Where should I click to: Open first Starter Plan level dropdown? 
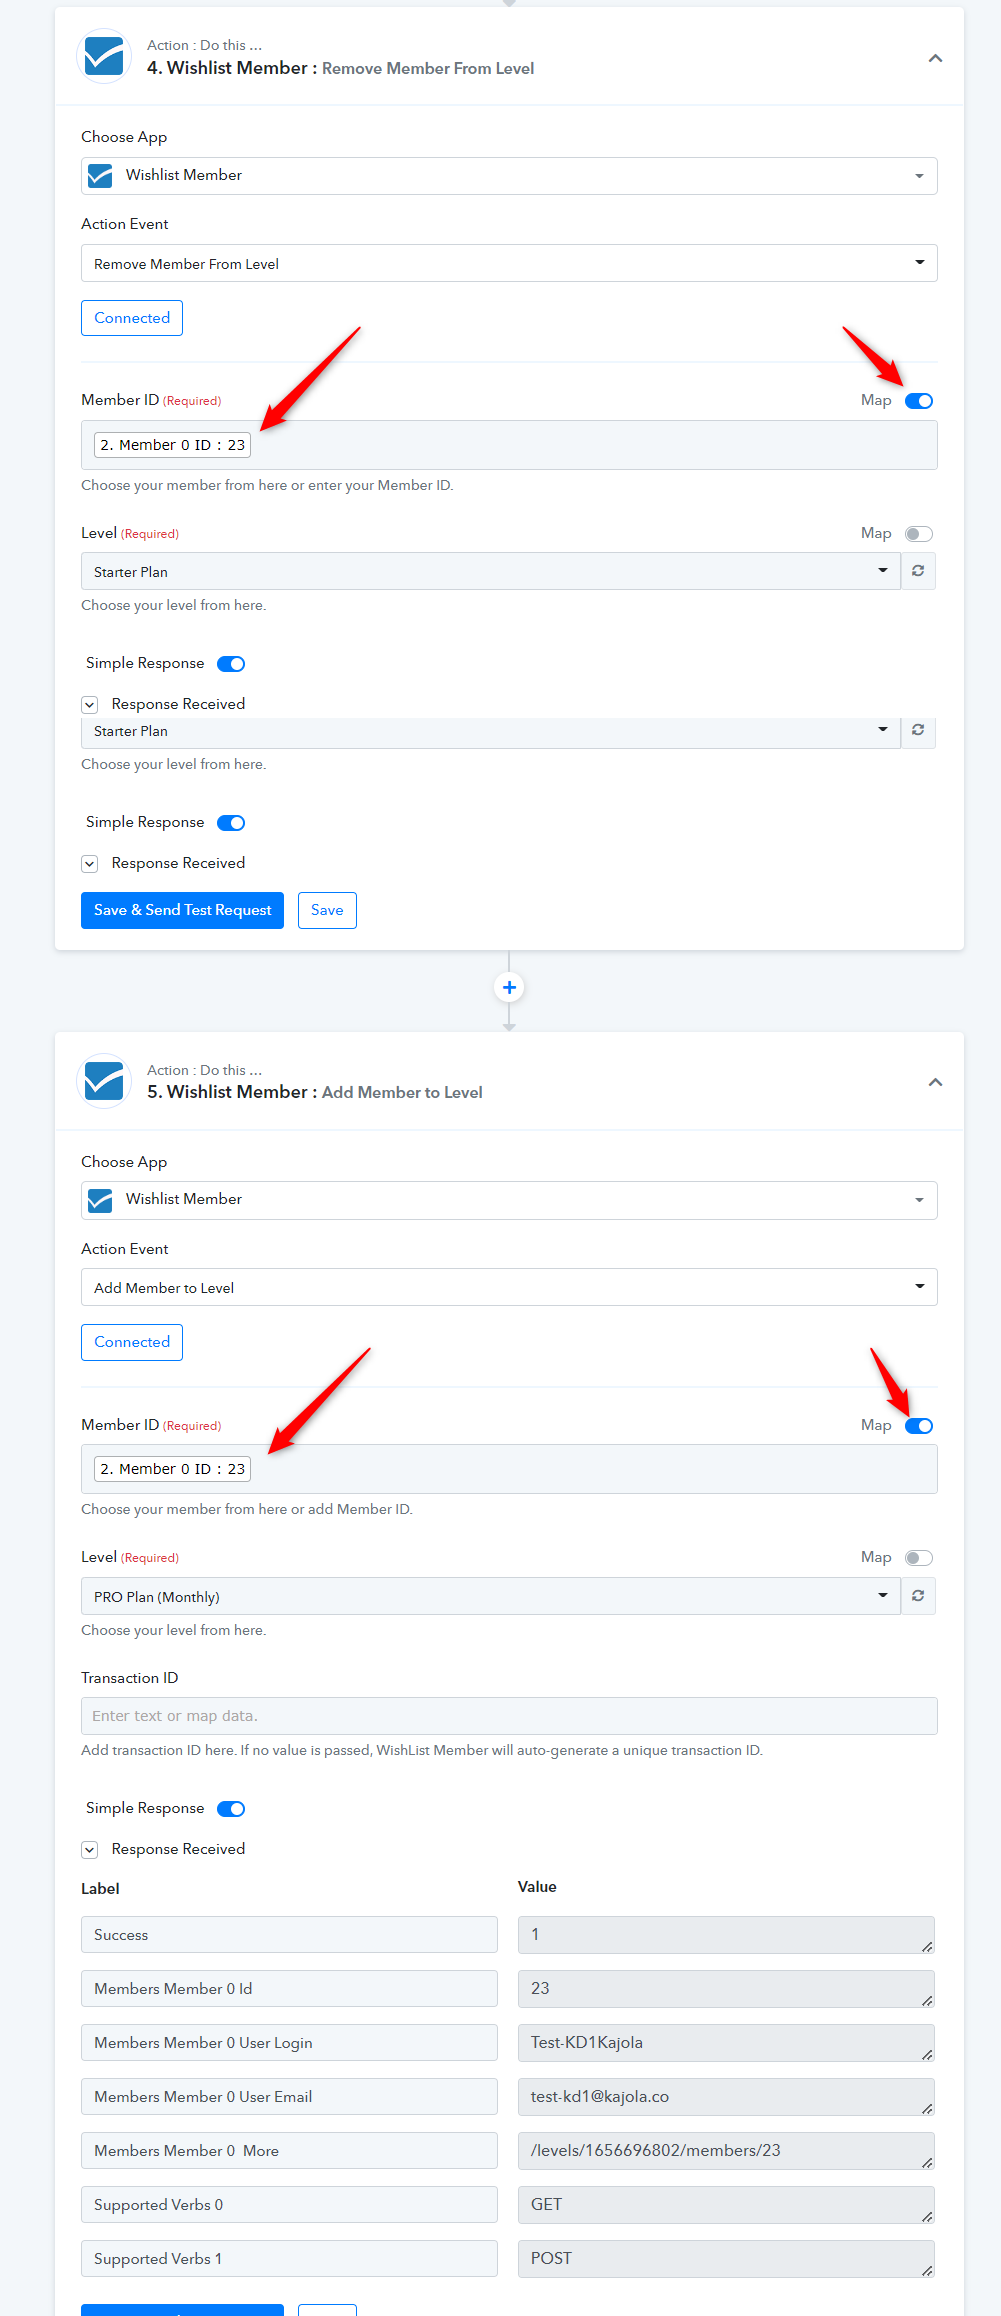[491, 571]
